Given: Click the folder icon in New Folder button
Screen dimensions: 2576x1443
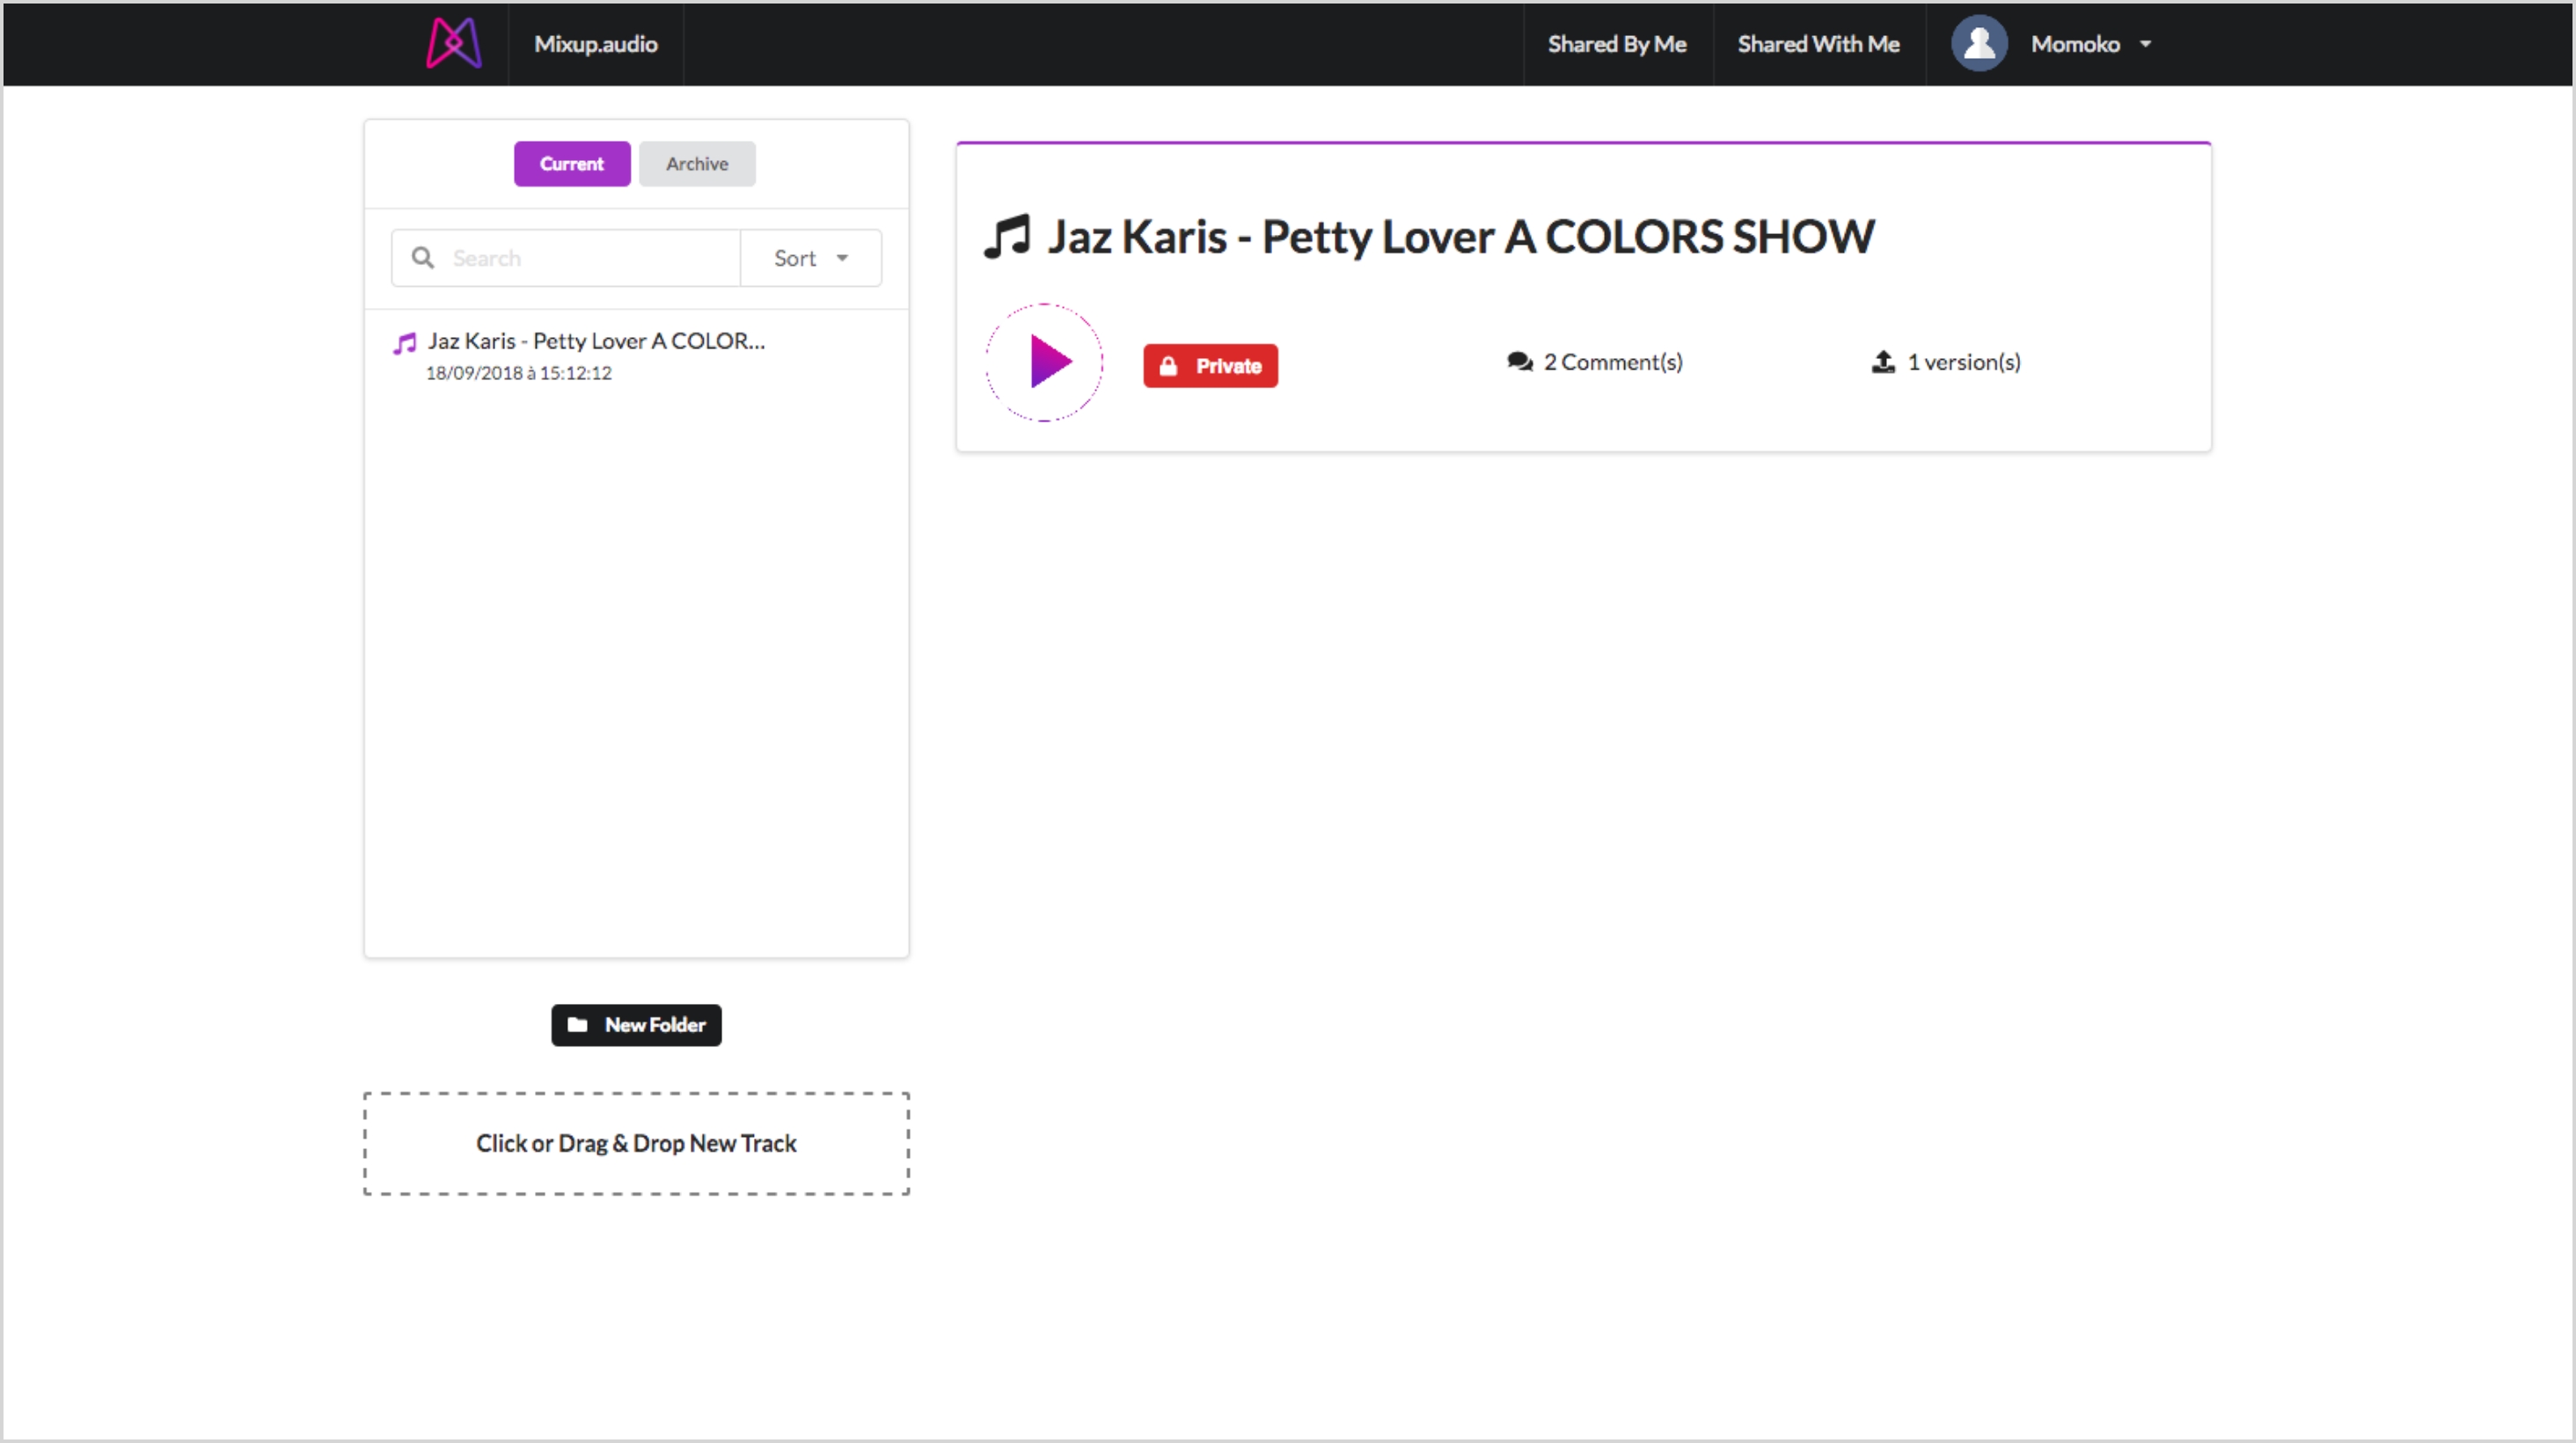Looking at the screenshot, I should [x=577, y=1024].
